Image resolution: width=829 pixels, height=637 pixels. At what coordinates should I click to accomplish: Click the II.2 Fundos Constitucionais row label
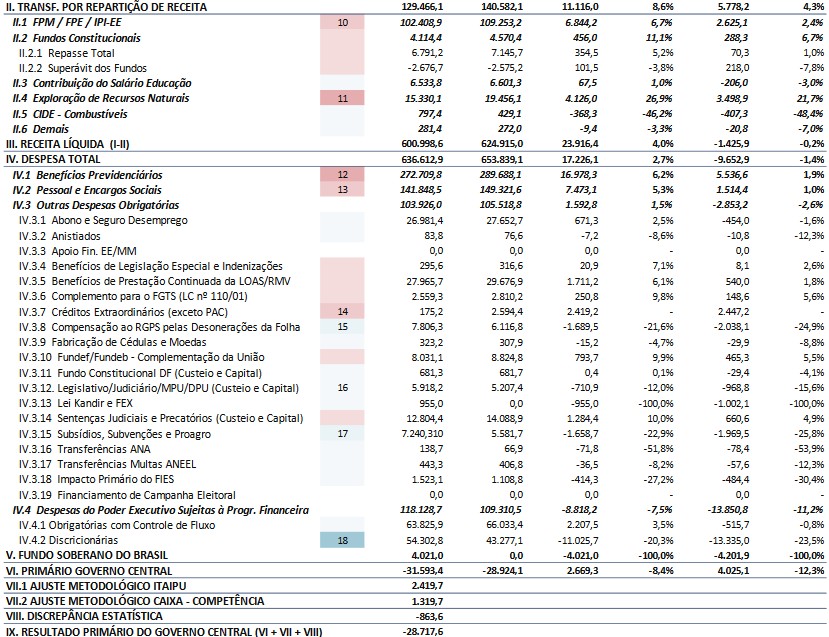click(x=77, y=37)
